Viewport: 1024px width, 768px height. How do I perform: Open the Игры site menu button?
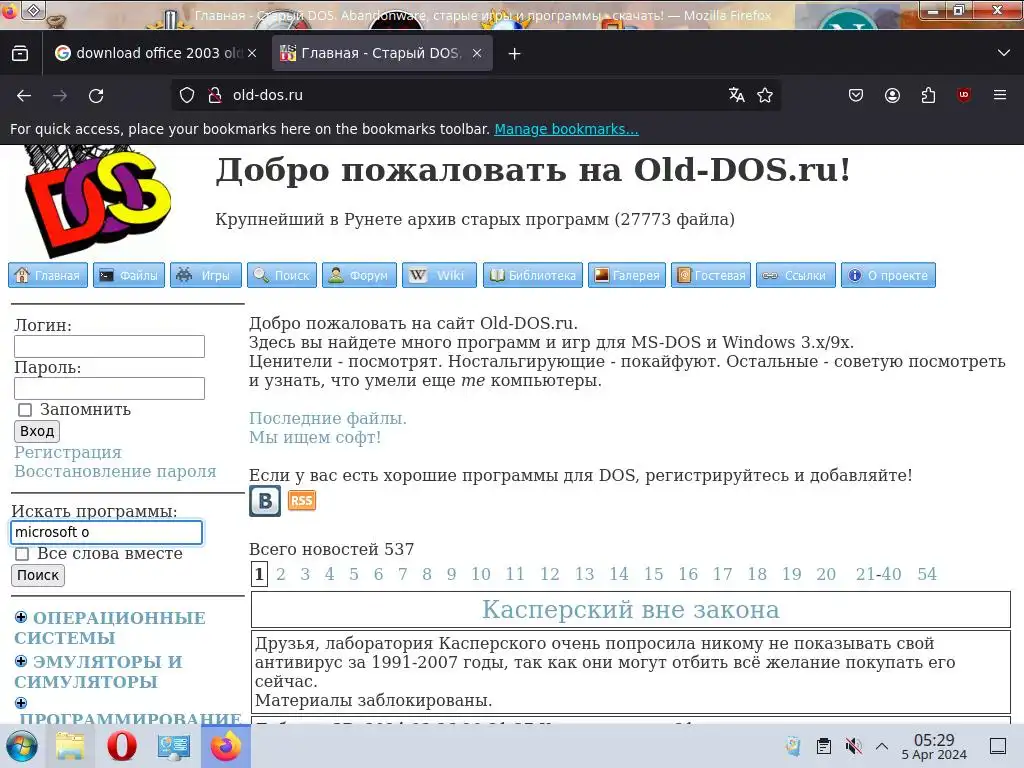click(206, 275)
